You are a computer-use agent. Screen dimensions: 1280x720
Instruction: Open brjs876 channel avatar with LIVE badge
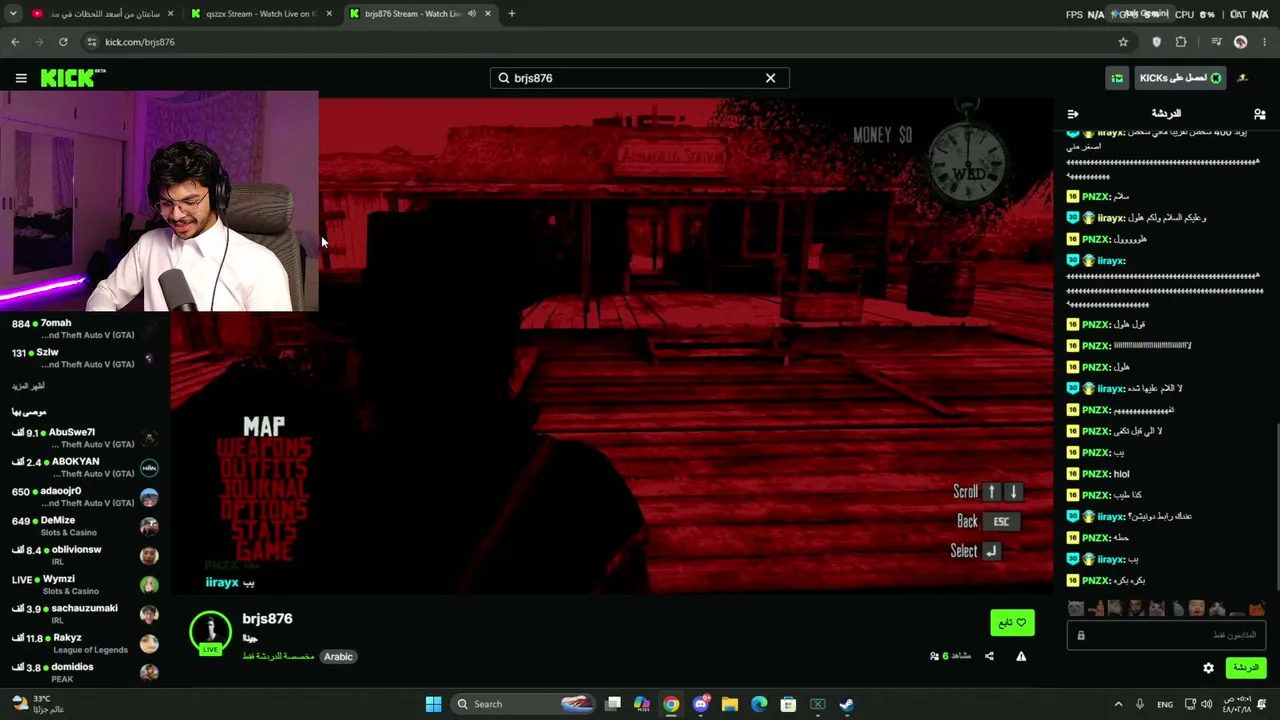point(210,633)
